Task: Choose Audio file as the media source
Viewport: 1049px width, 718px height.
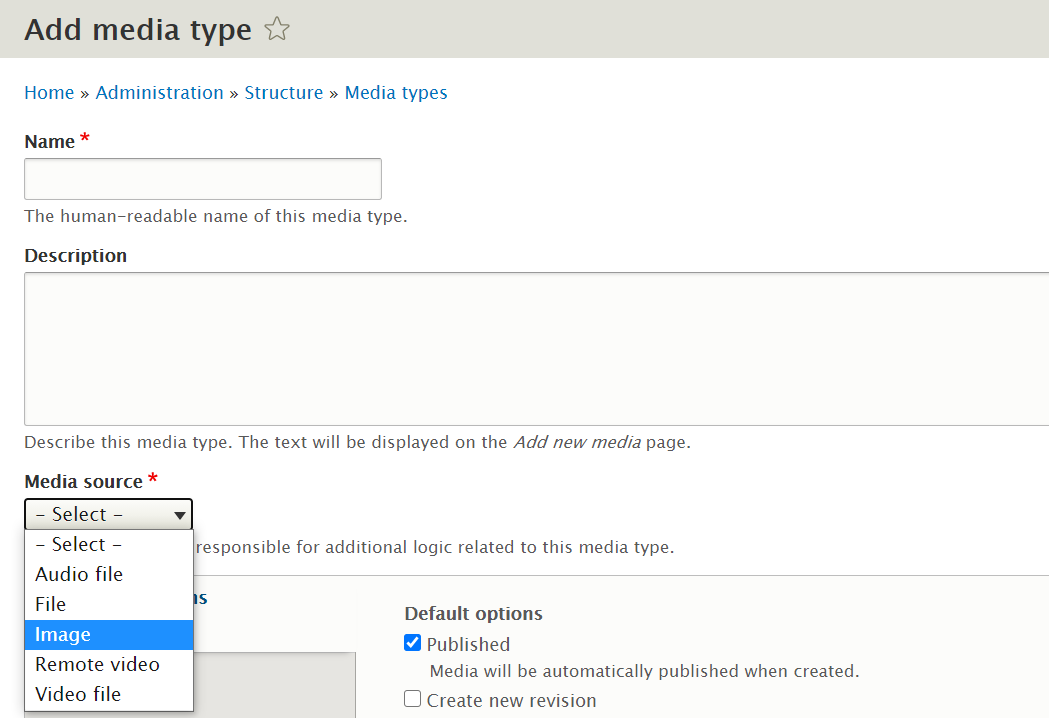Action: point(79,574)
